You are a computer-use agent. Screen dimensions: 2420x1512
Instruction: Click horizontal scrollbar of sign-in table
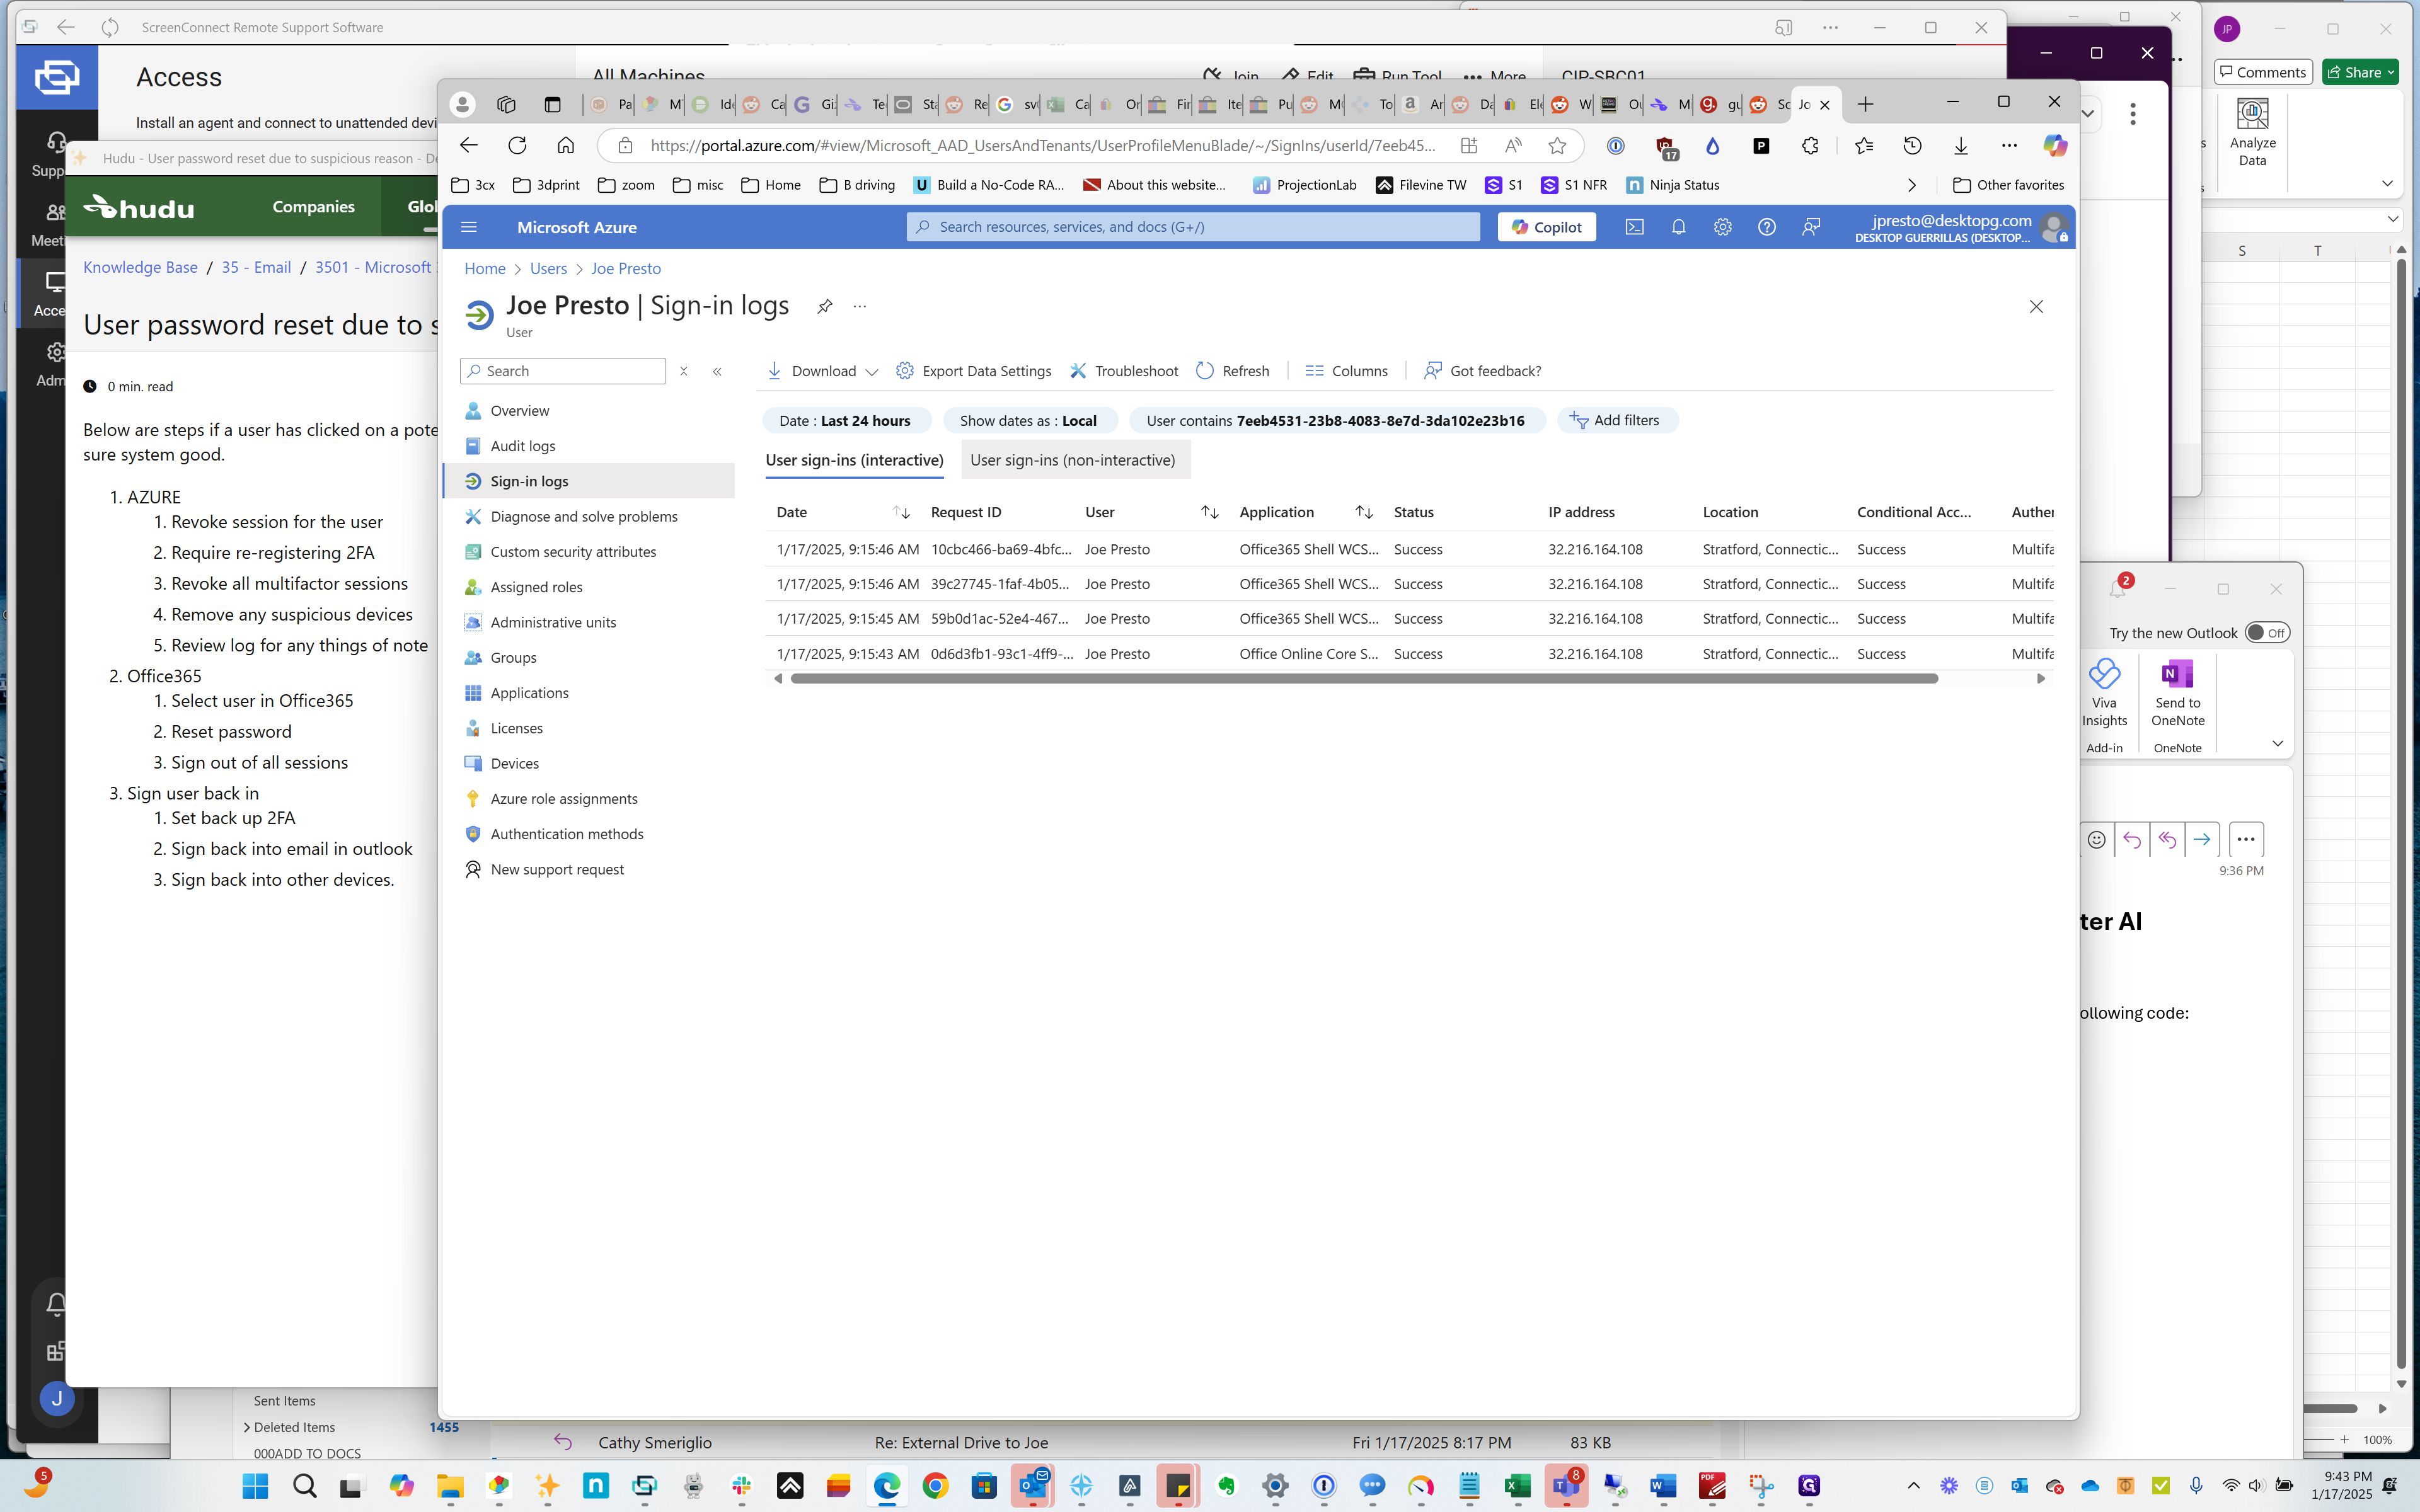1364,679
